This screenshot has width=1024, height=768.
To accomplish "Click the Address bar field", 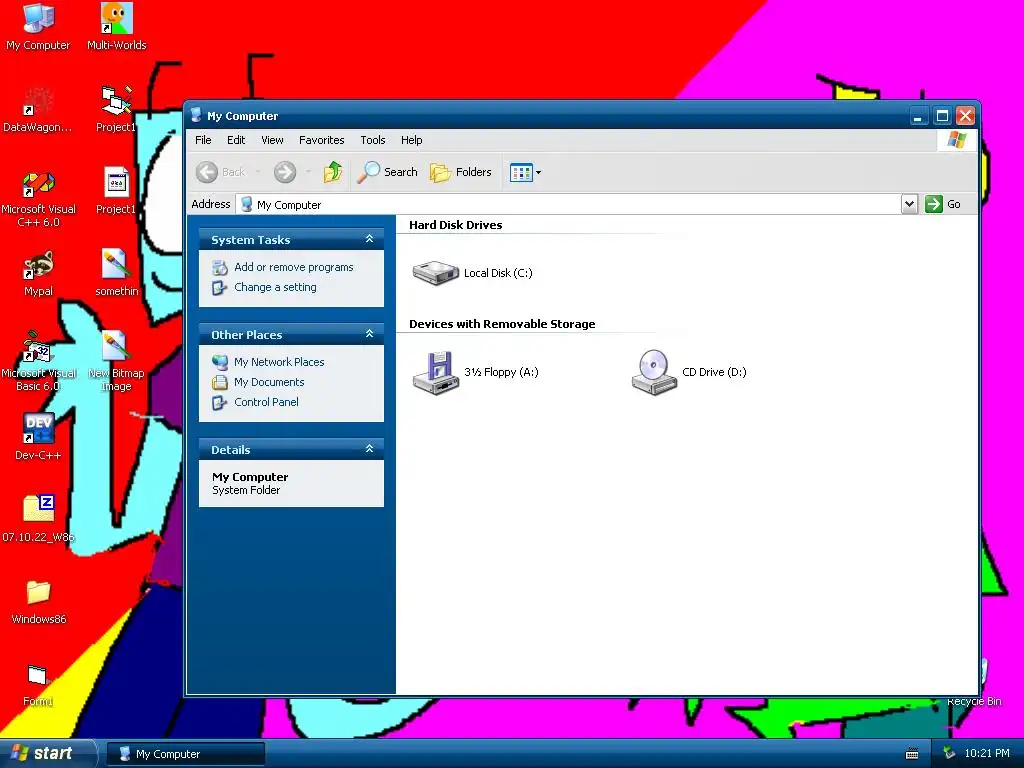I will [568, 204].
